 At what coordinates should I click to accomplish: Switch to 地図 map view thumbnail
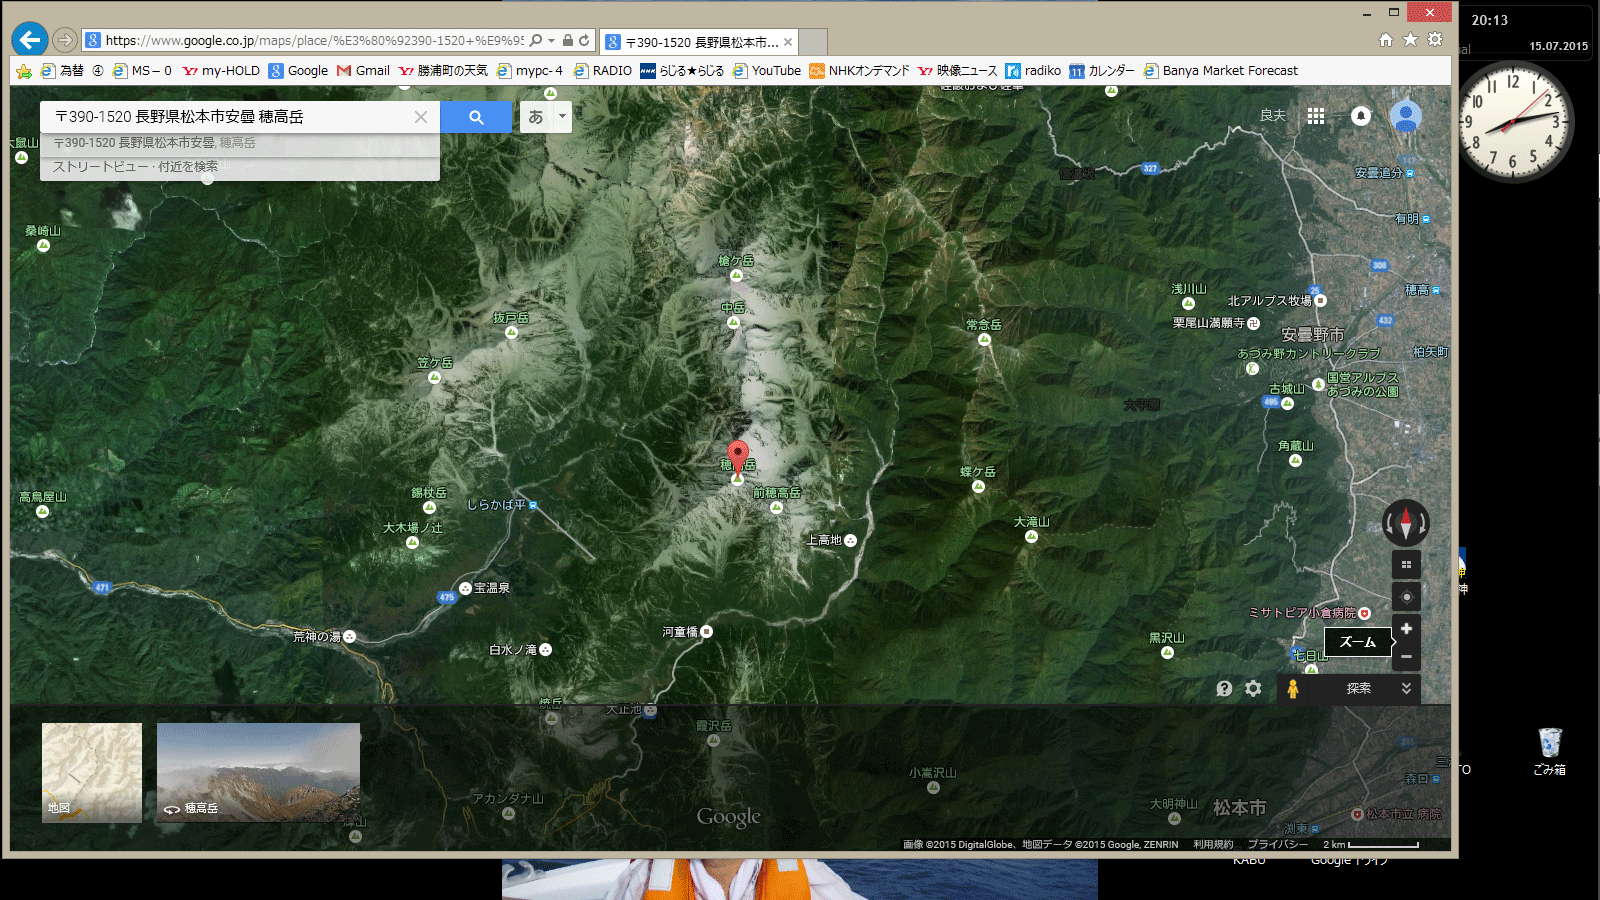pos(92,773)
